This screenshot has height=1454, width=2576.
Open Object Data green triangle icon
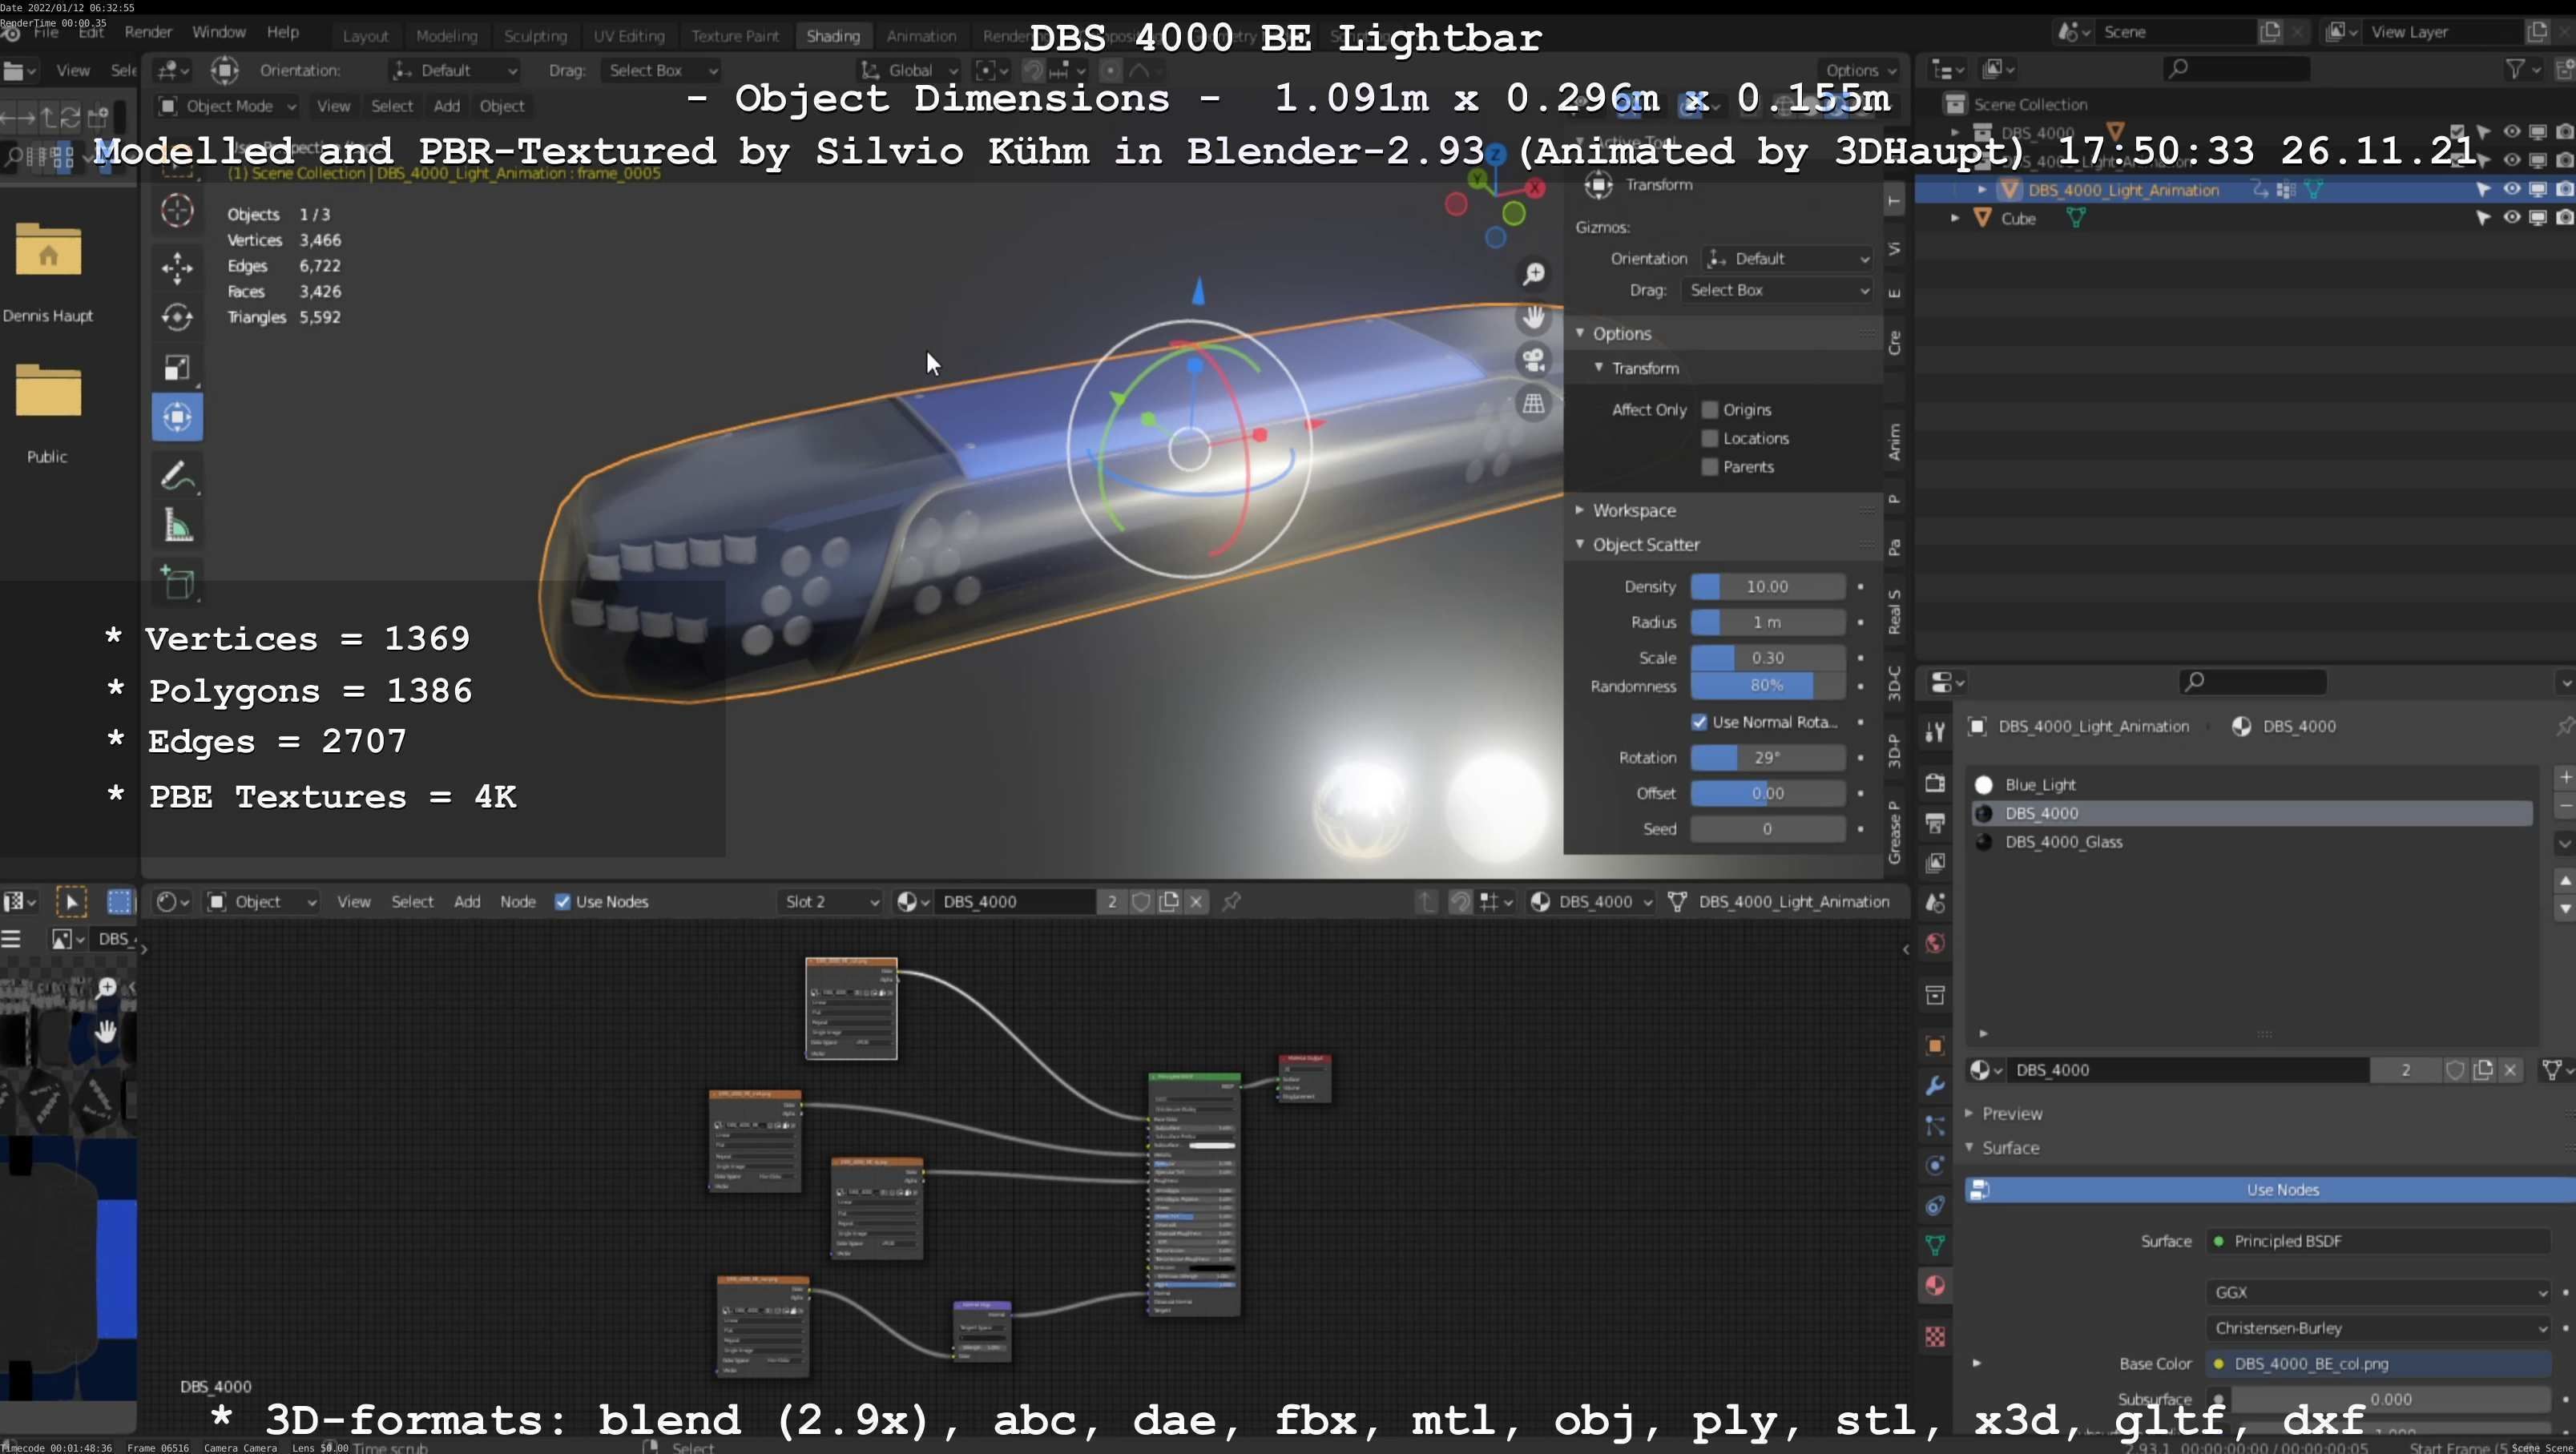tap(1935, 1245)
